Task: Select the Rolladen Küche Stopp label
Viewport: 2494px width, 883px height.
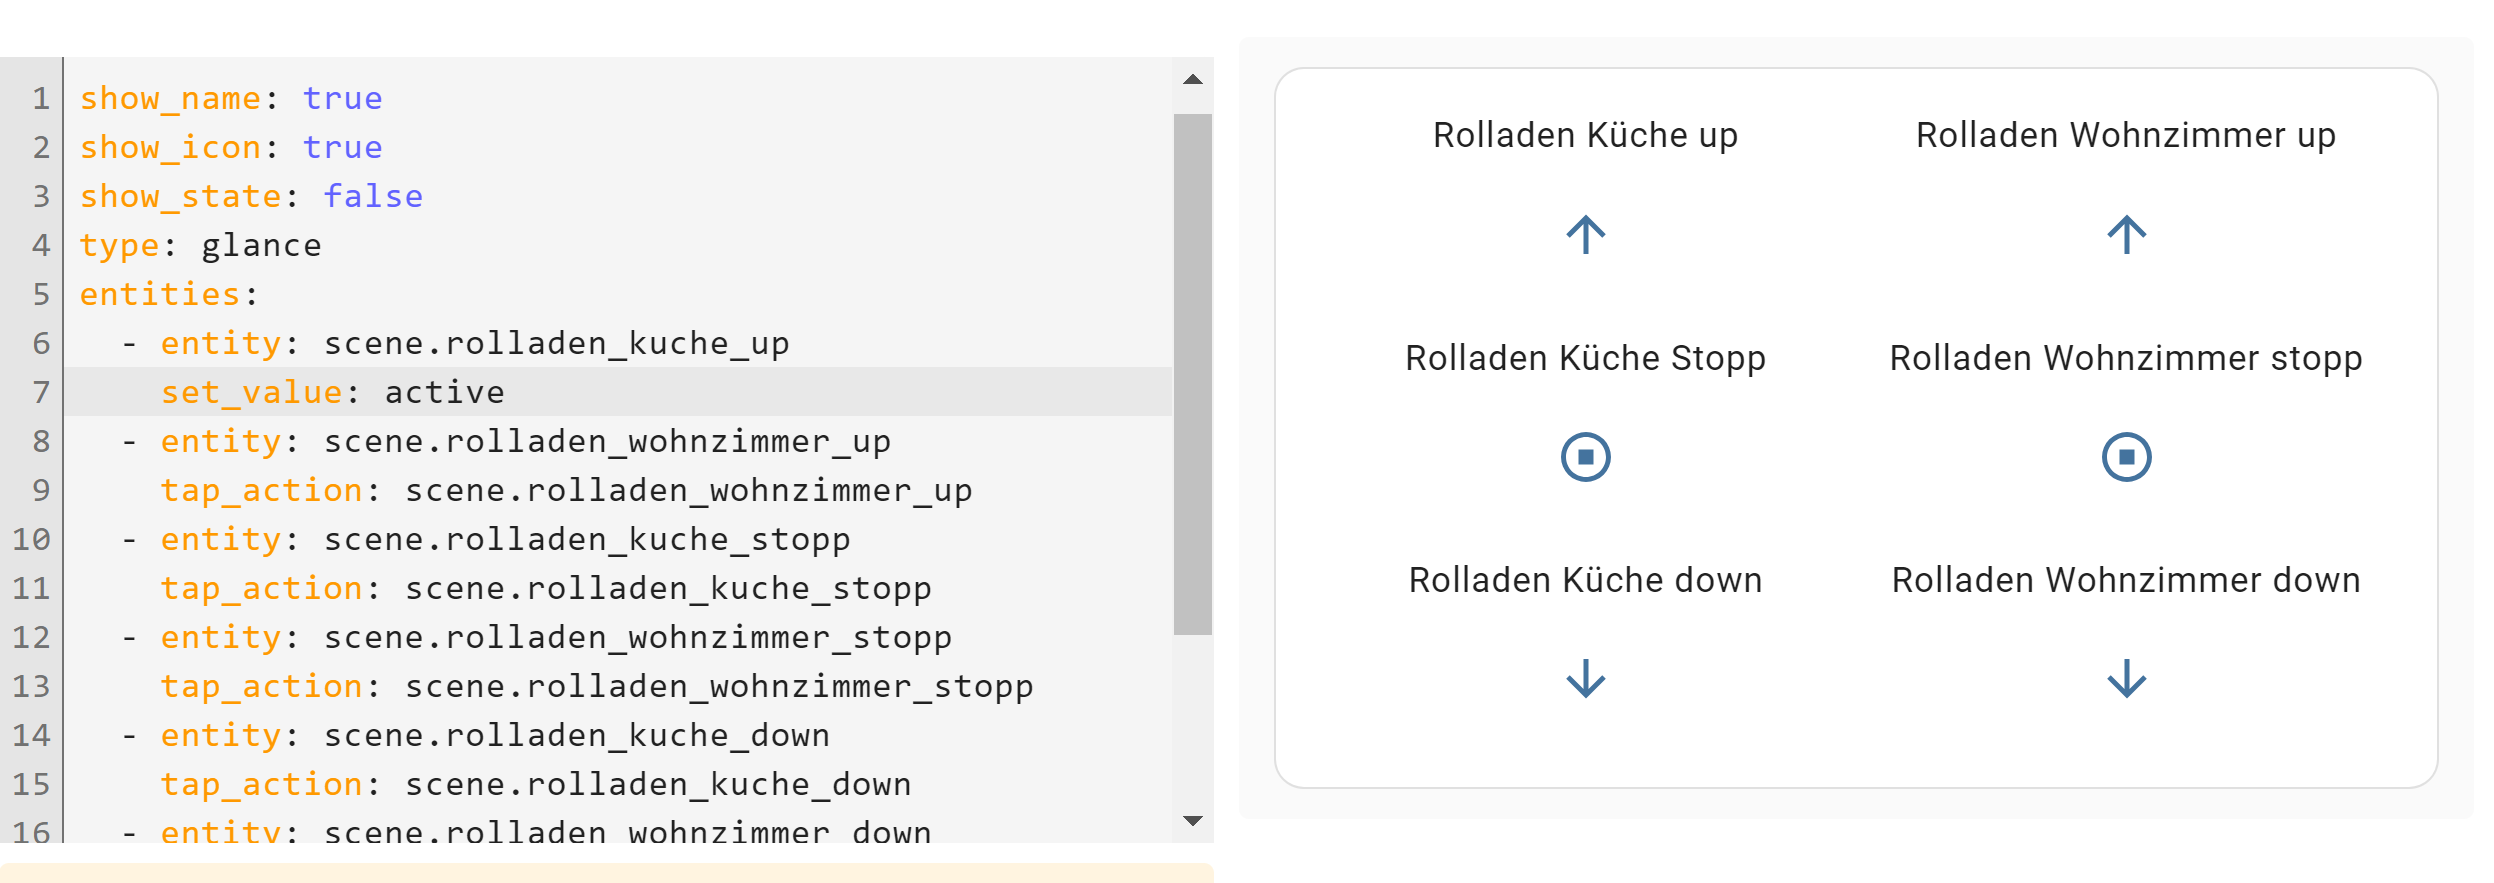Action: (1585, 358)
